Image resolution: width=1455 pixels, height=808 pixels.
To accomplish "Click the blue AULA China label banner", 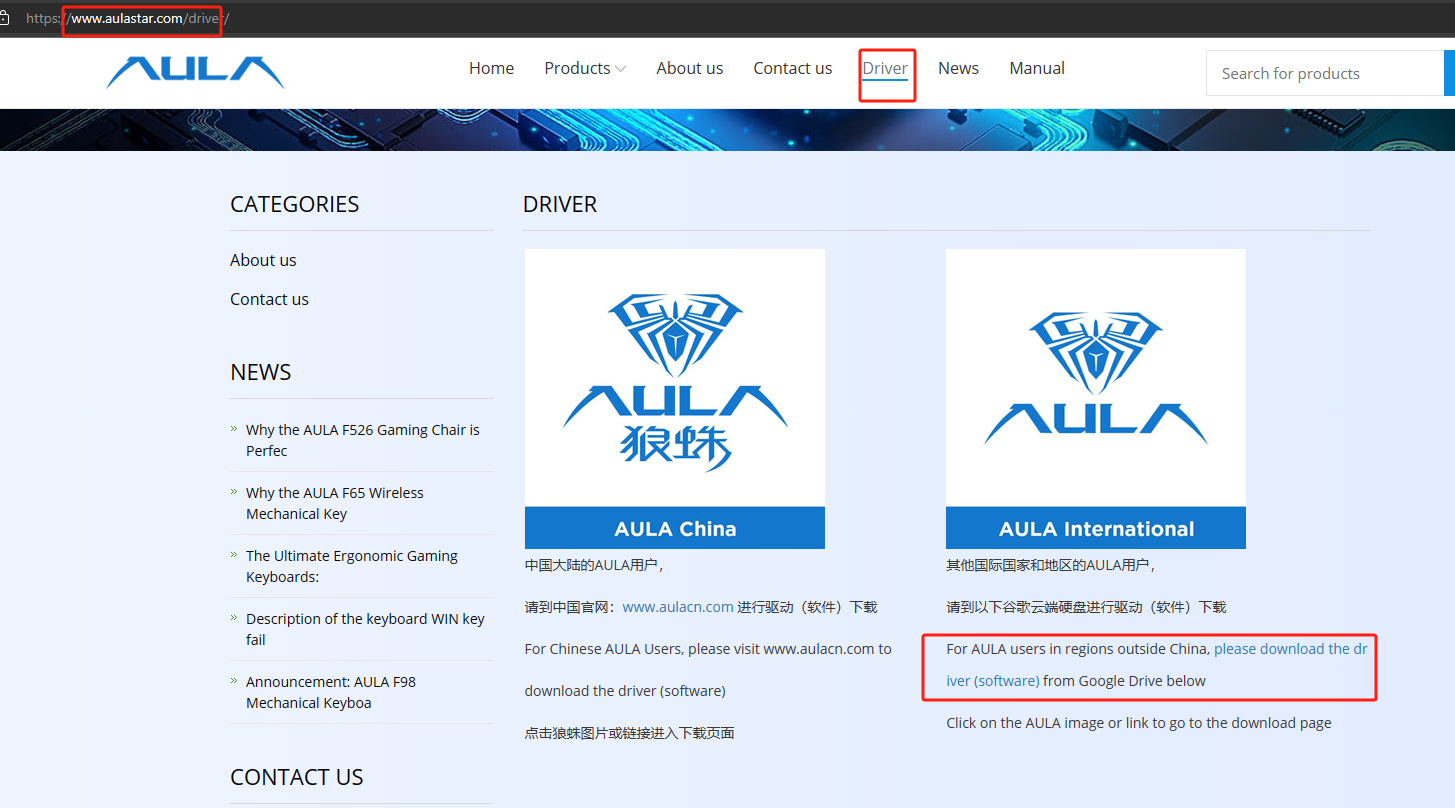I will point(675,528).
